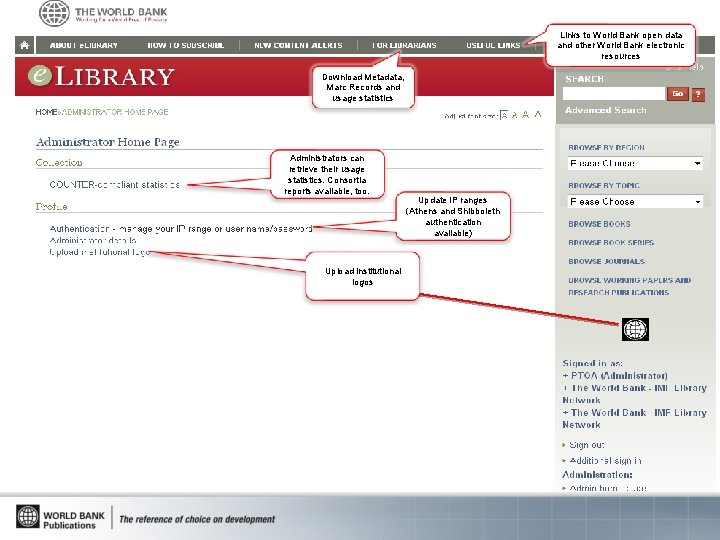
Task: Select the eLibrary logo banner
Action: point(101,76)
